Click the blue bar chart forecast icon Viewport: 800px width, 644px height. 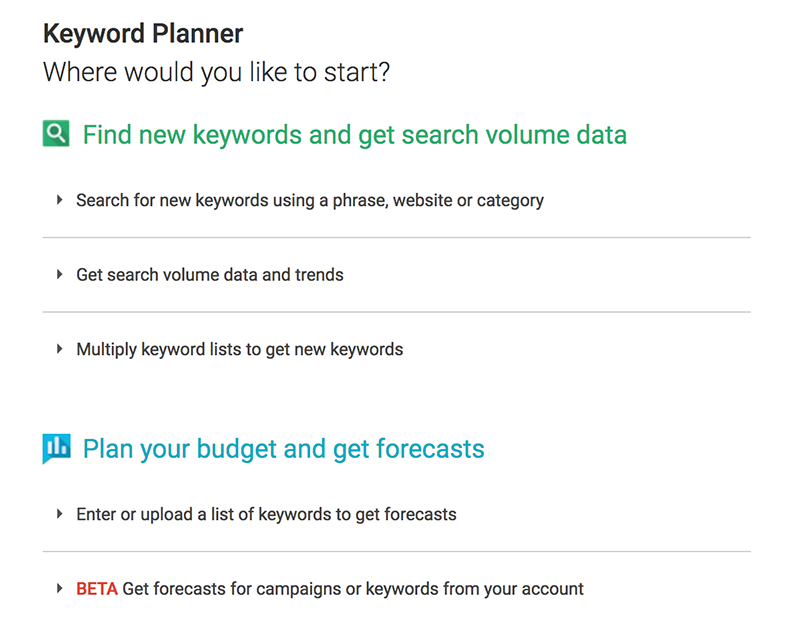click(56, 449)
